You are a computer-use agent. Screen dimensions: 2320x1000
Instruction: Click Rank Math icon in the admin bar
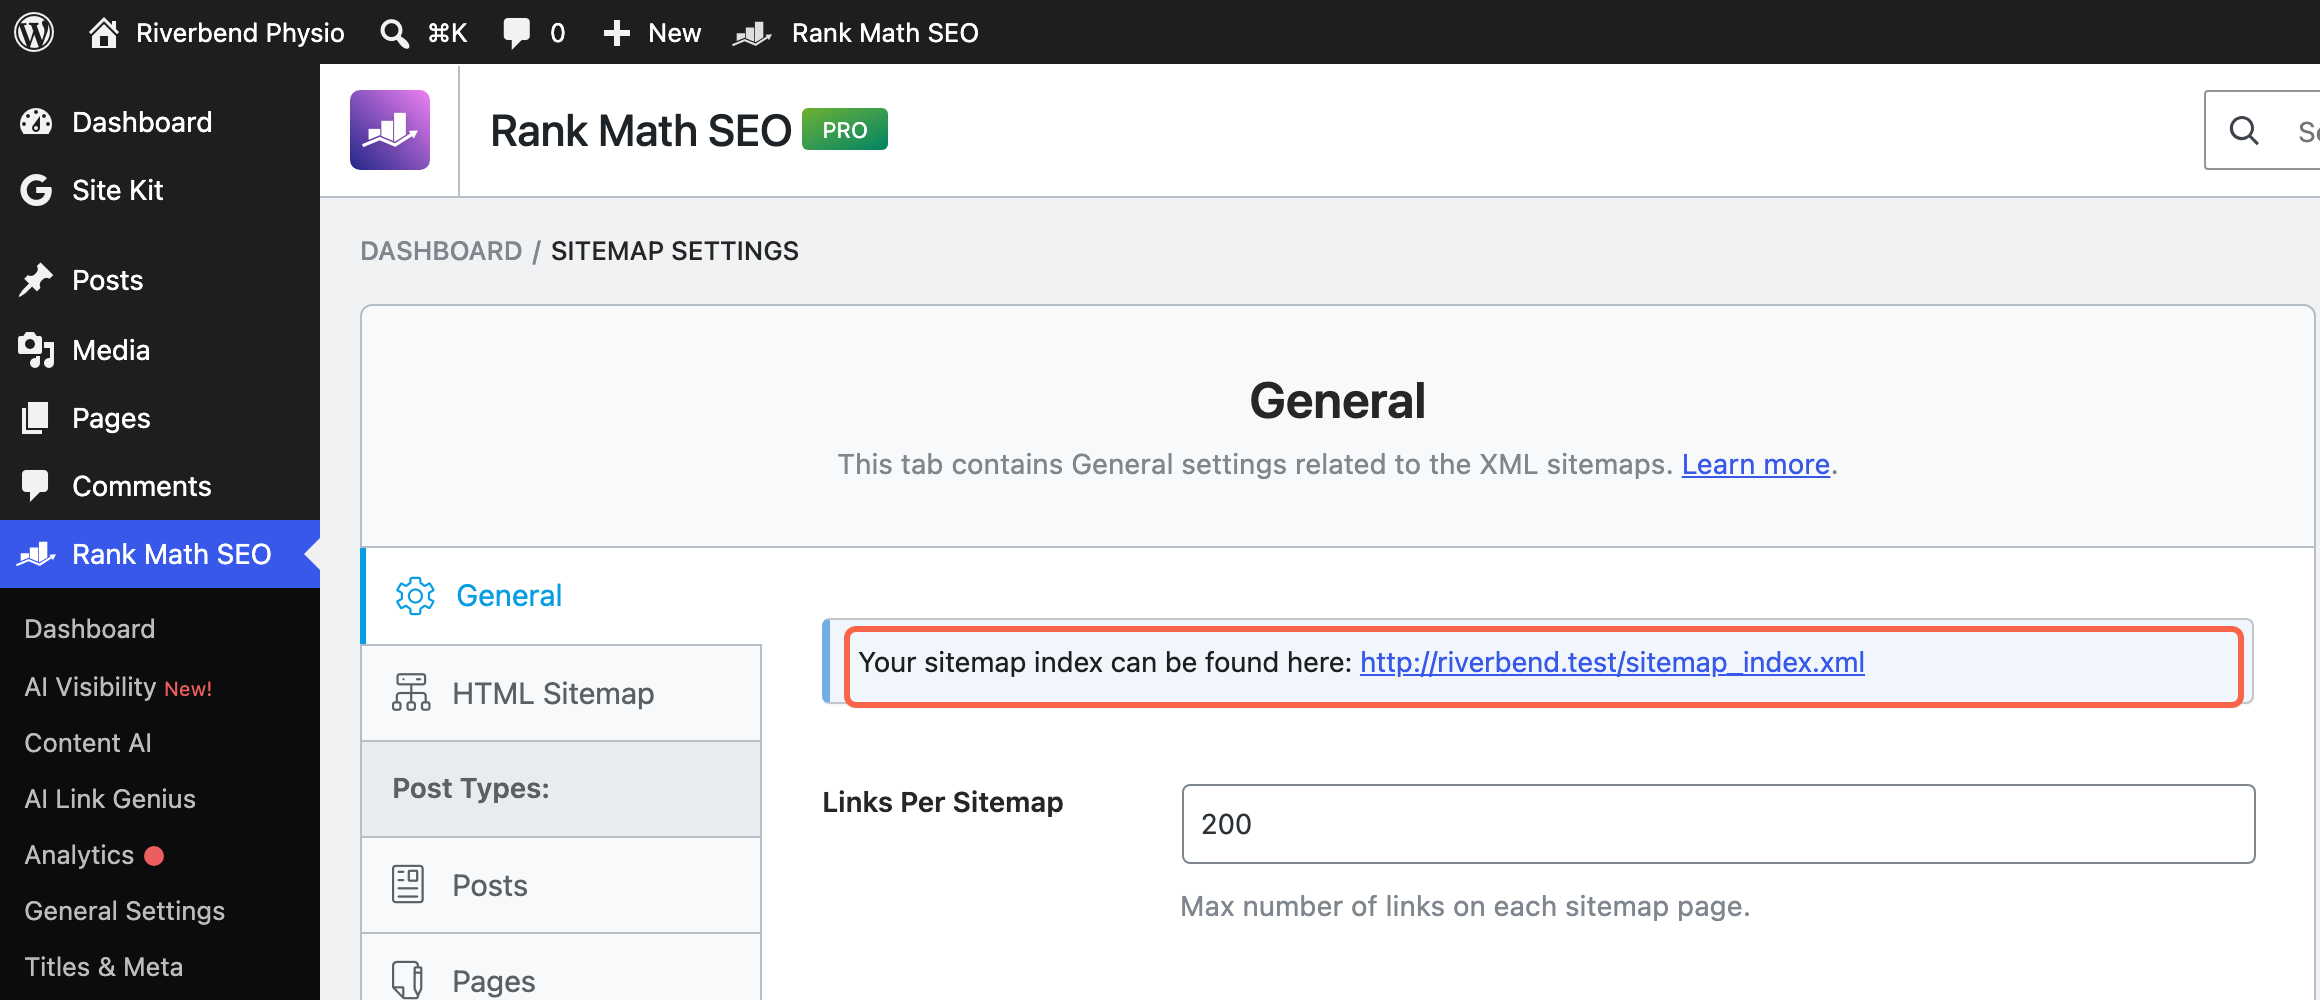click(x=752, y=33)
